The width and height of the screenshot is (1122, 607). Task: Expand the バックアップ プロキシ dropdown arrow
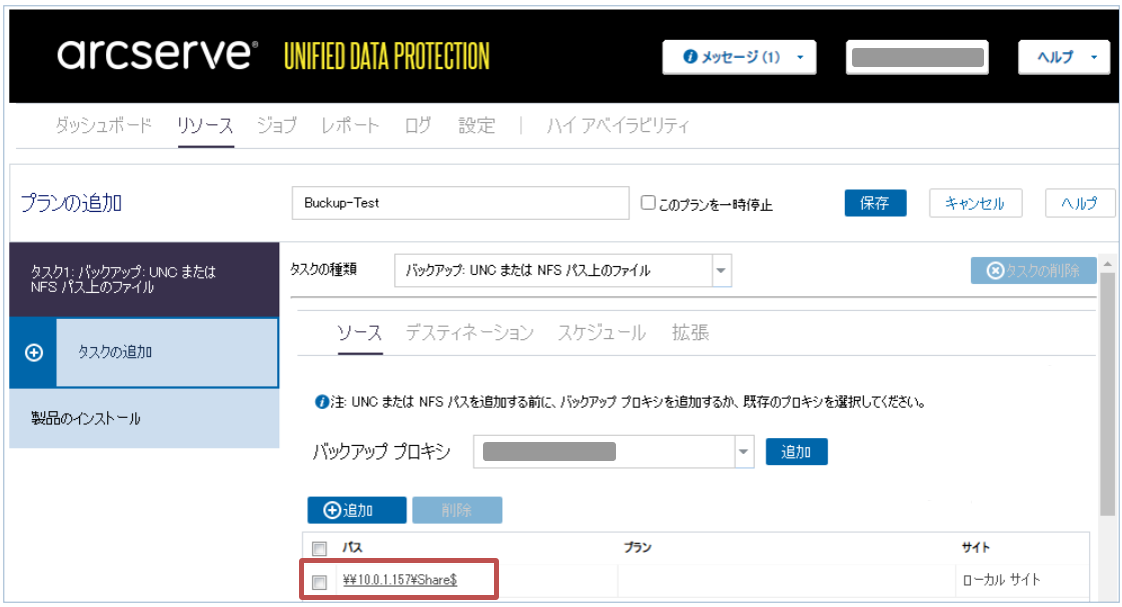coord(744,452)
